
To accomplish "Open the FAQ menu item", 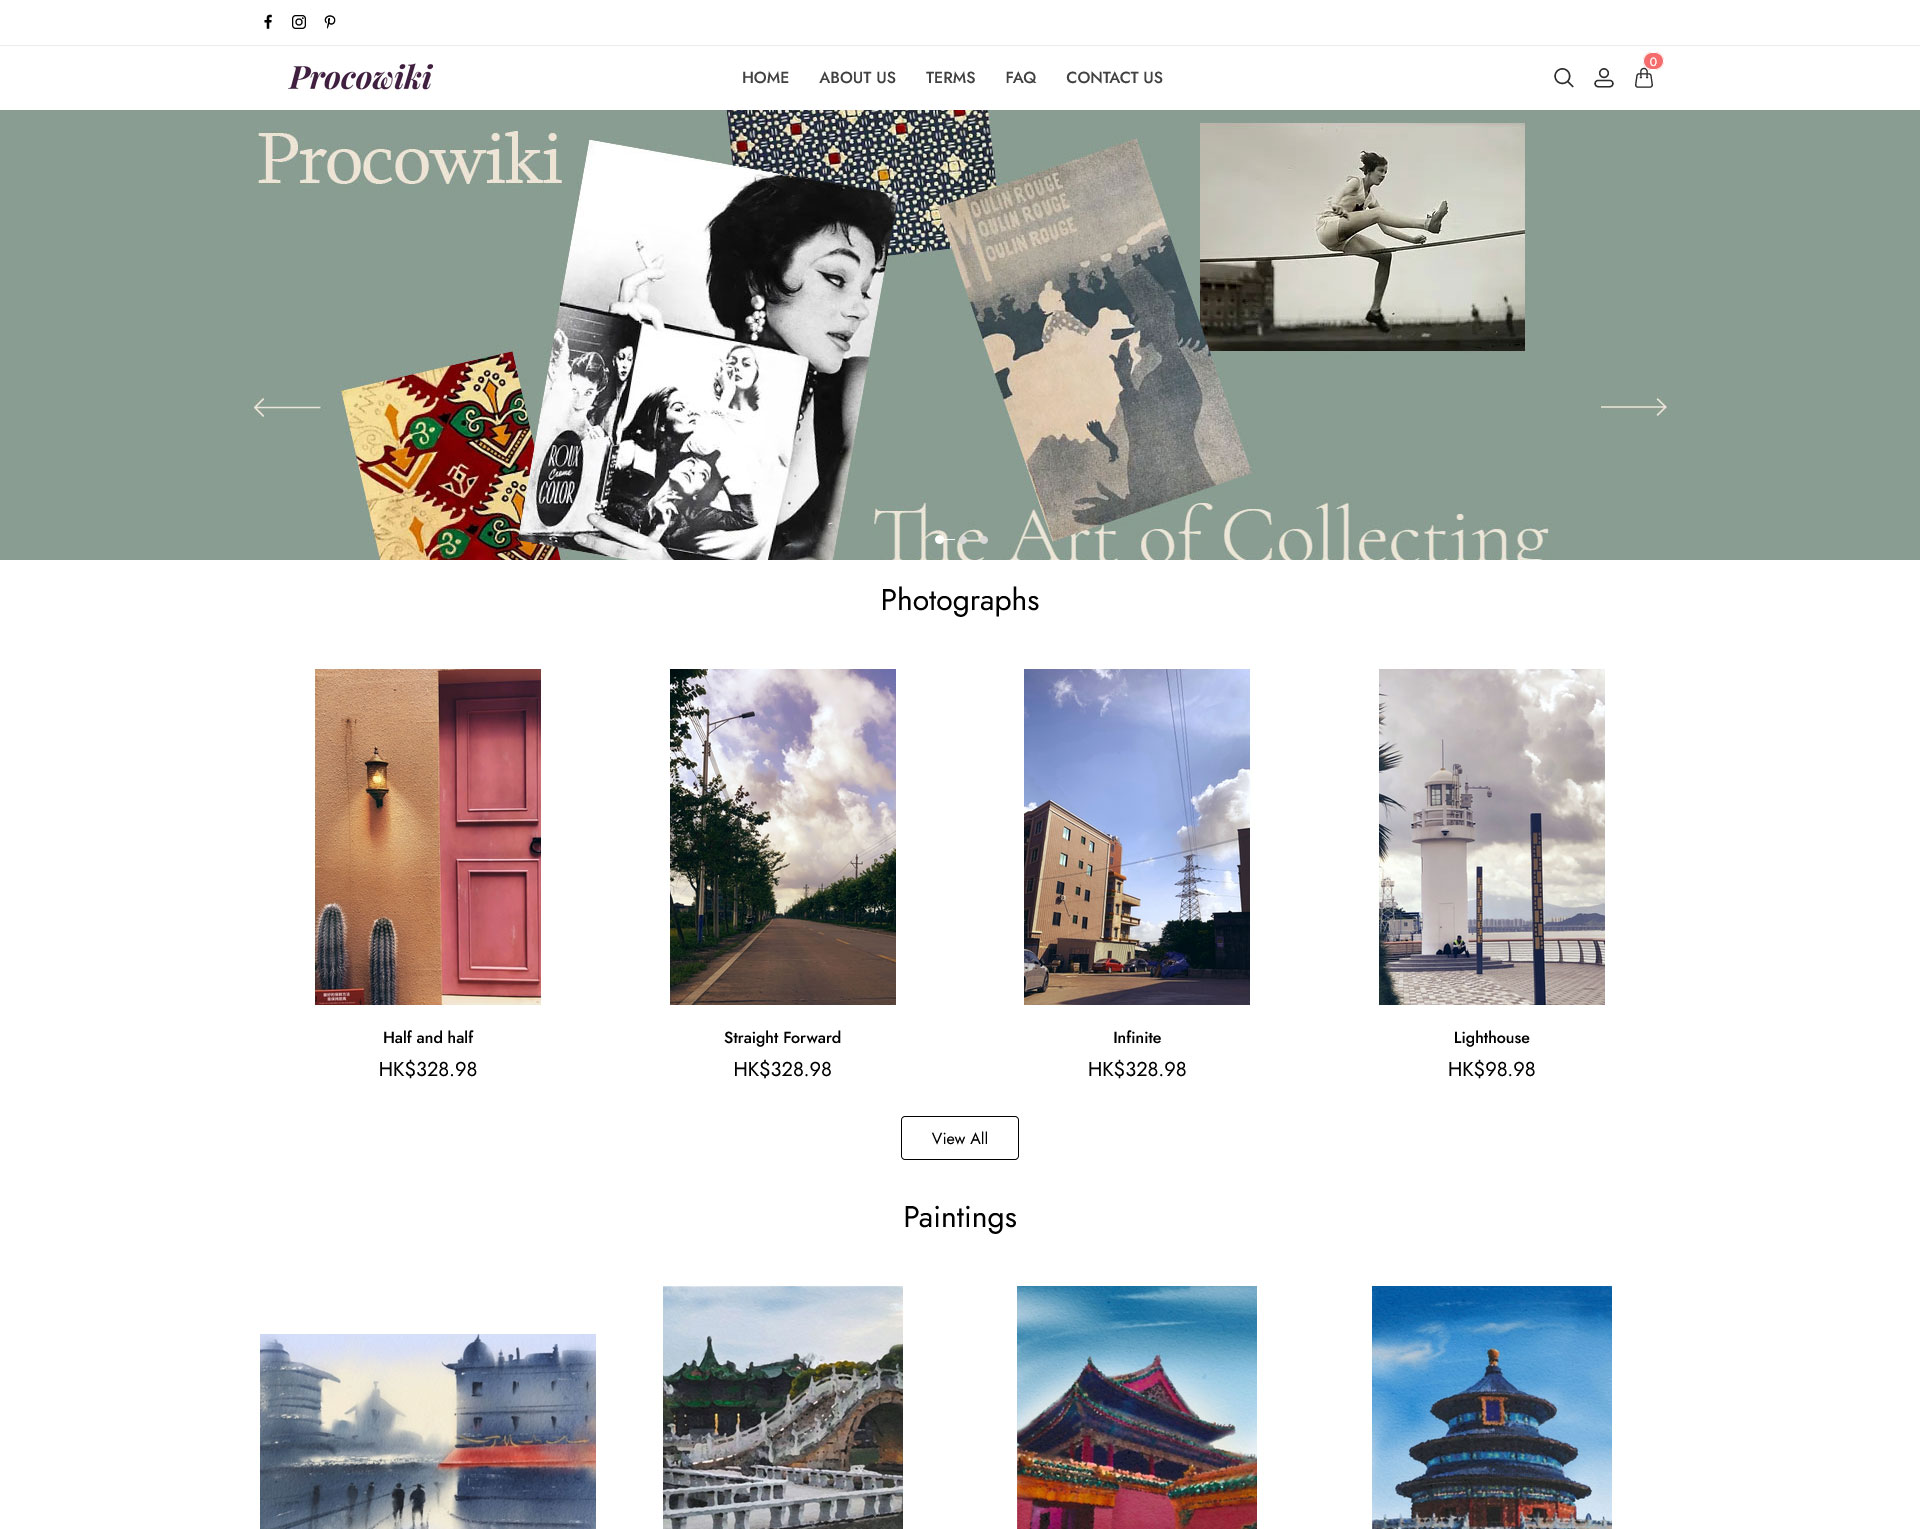I will [x=1020, y=78].
